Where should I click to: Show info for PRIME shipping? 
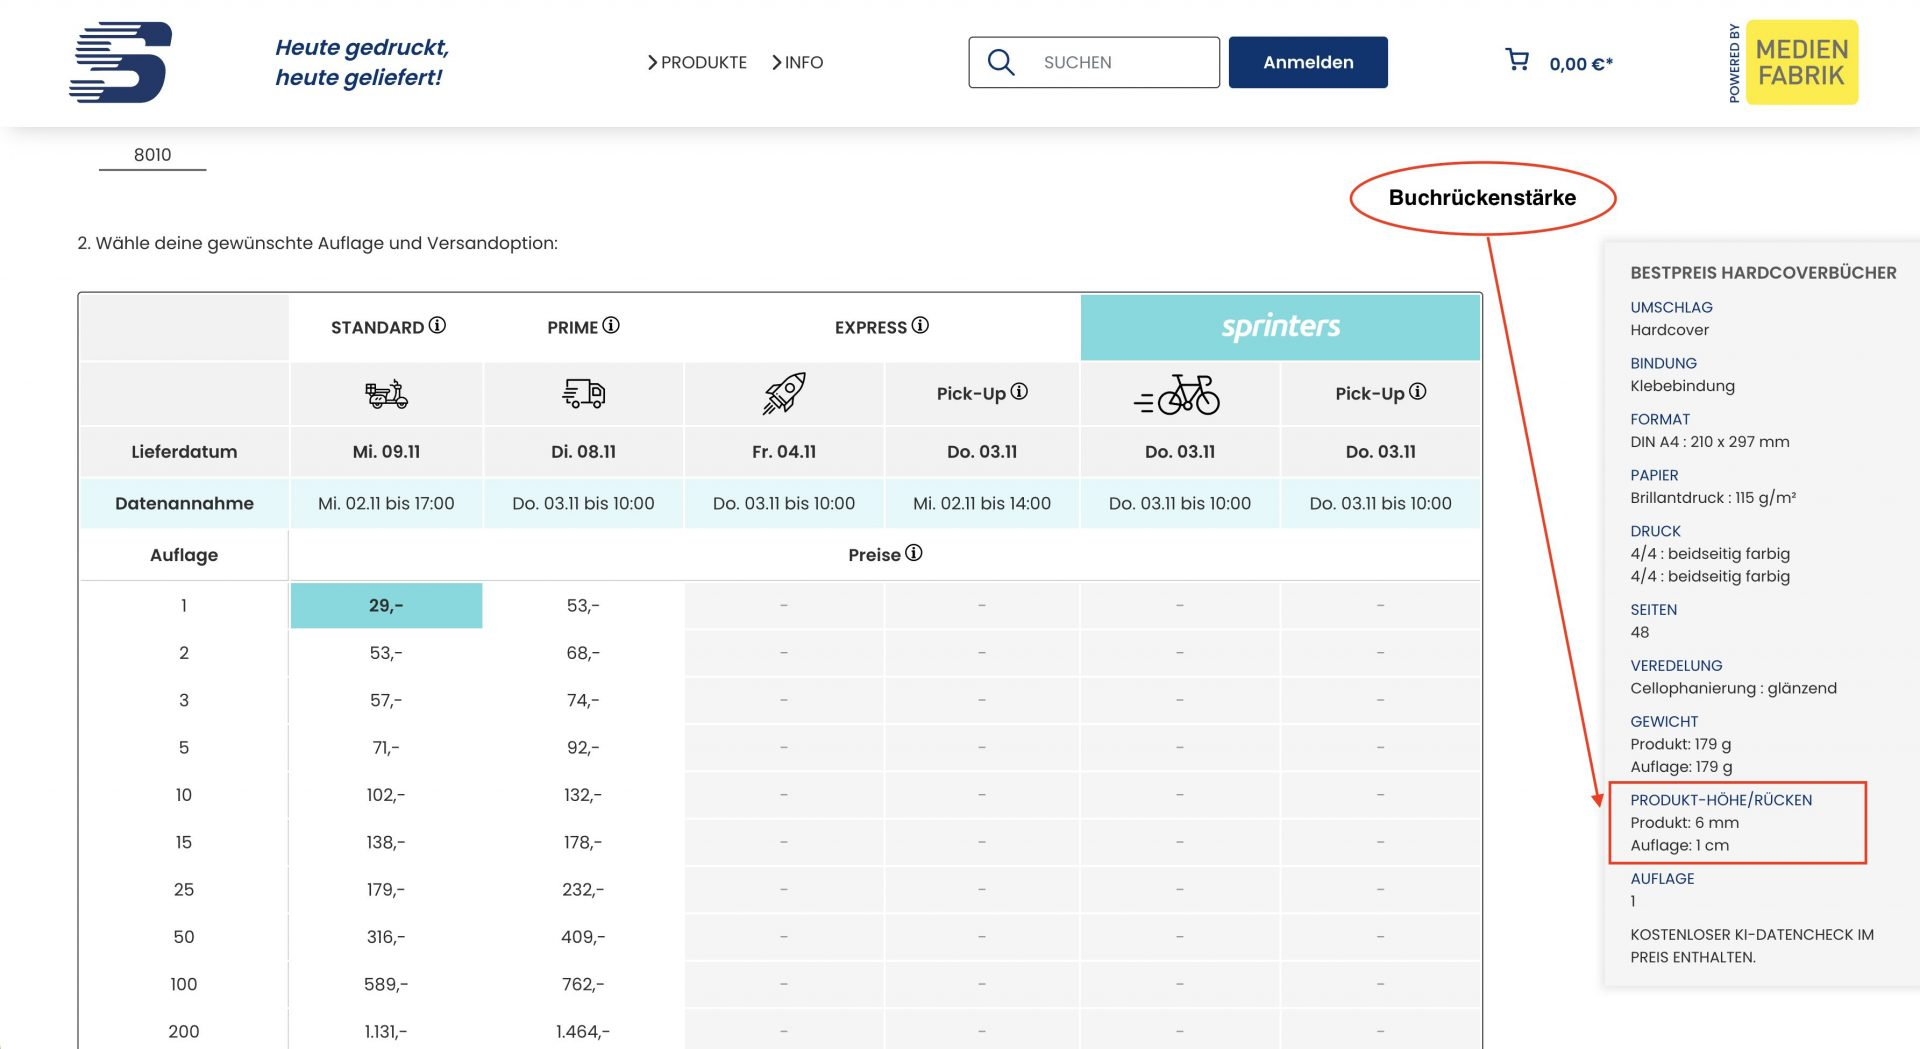point(611,326)
